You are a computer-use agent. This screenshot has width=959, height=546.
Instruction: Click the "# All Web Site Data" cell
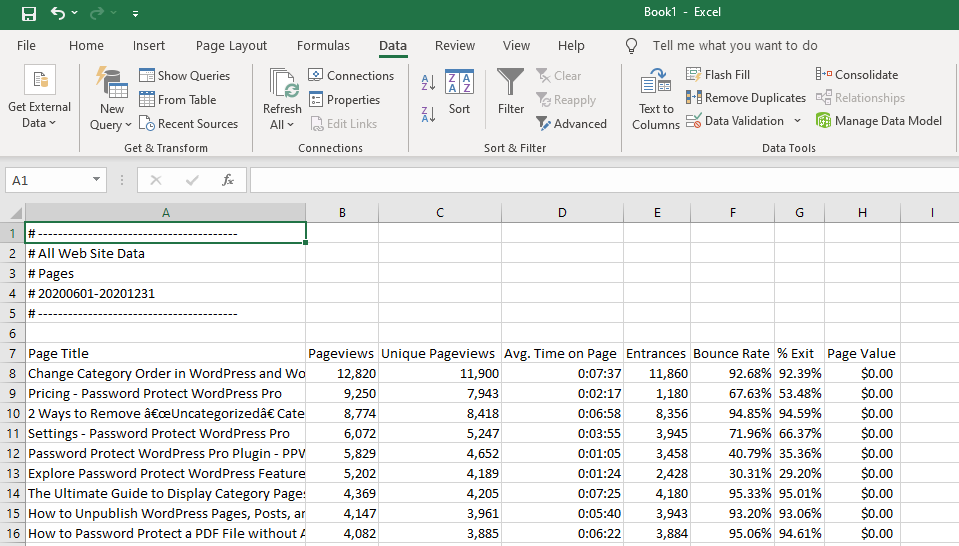[165, 254]
